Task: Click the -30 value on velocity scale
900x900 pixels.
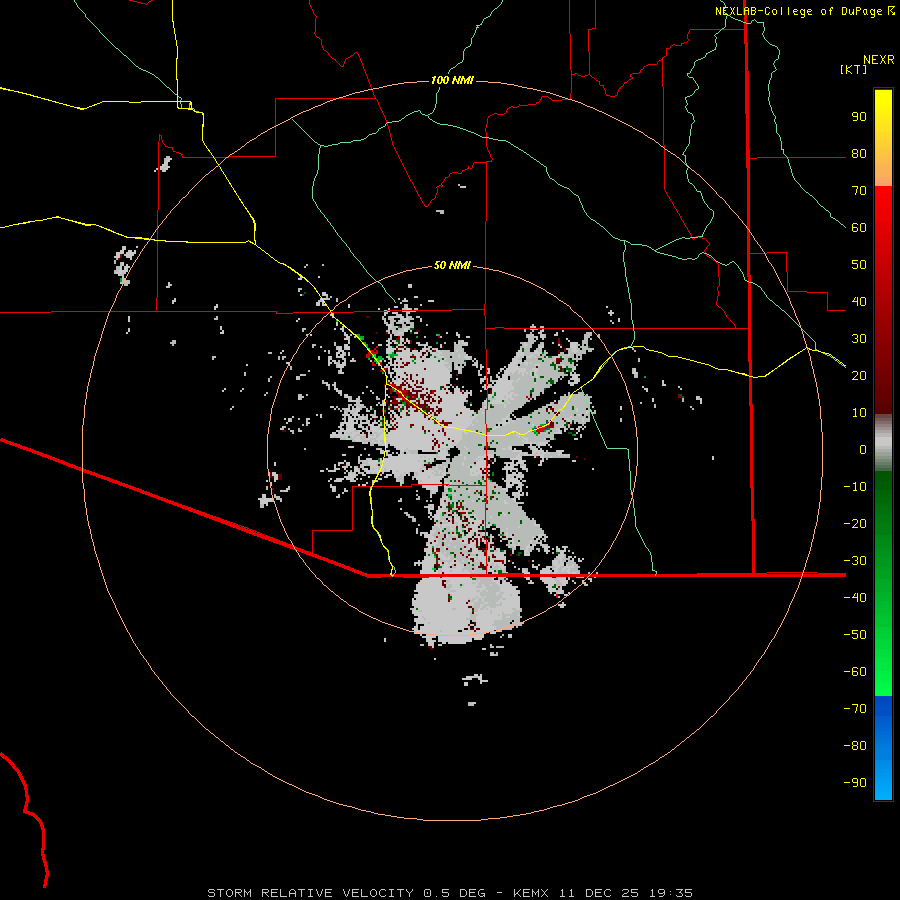Action: tap(855, 561)
